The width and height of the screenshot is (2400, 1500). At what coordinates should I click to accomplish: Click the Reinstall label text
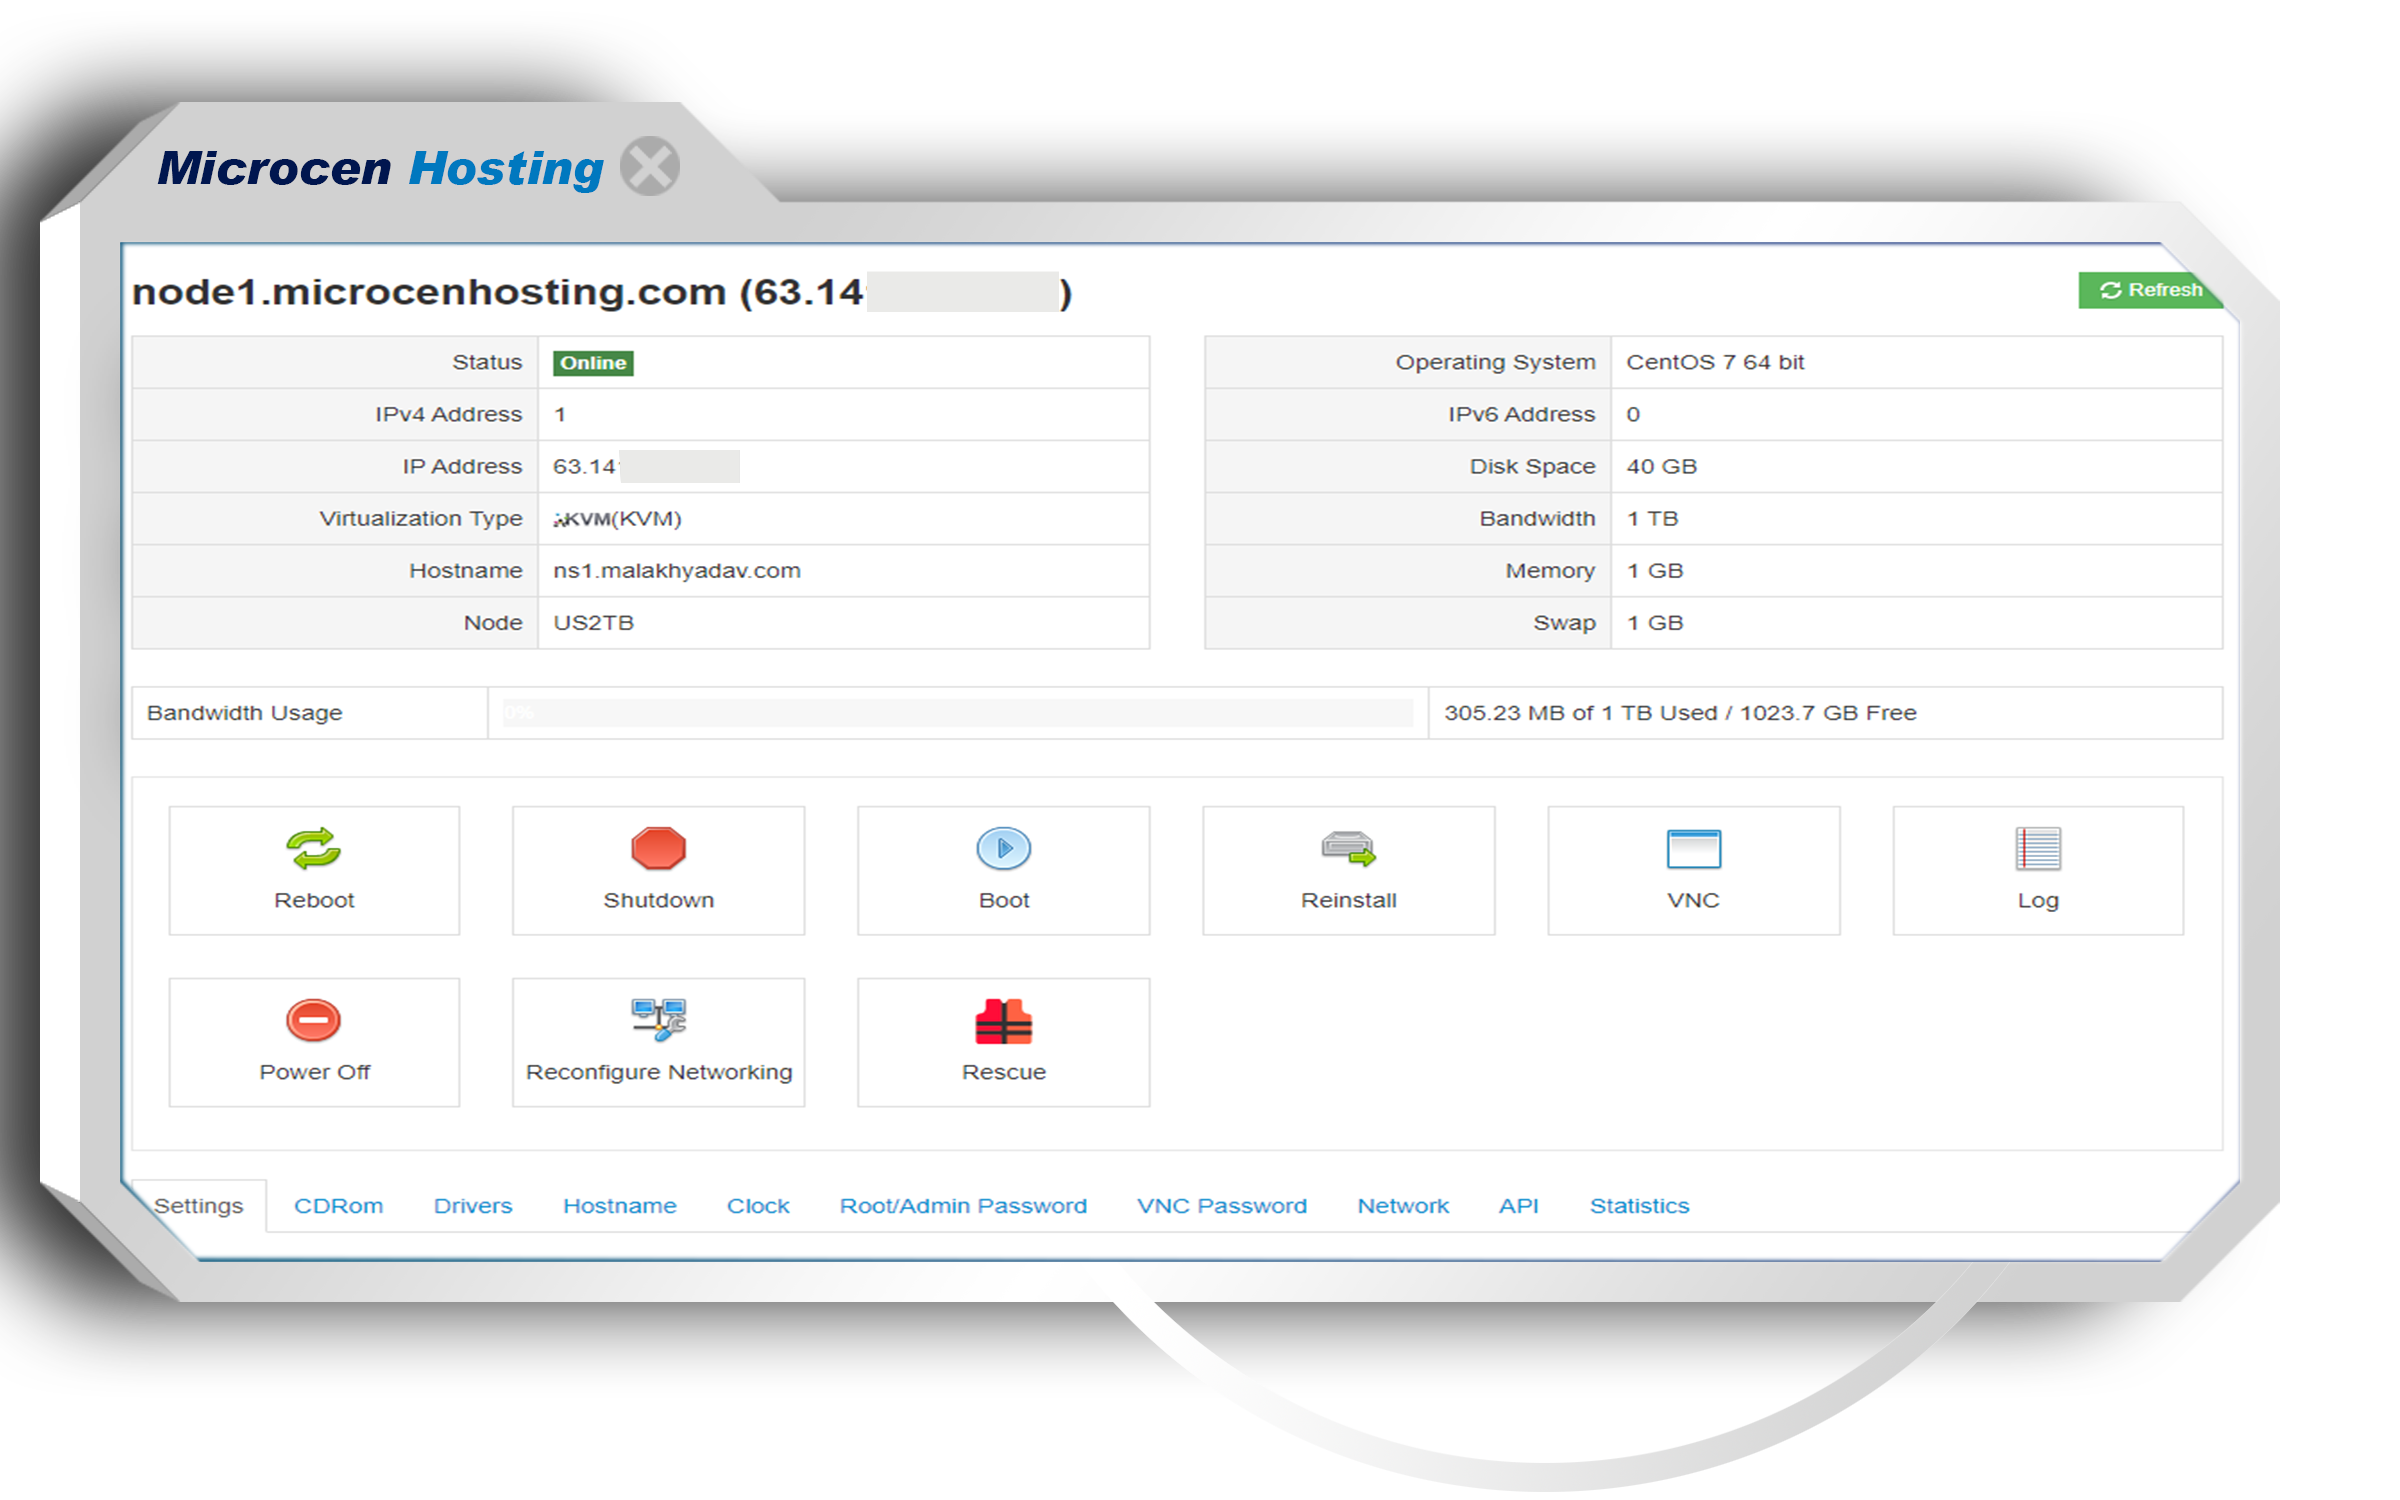pos(1348,900)
